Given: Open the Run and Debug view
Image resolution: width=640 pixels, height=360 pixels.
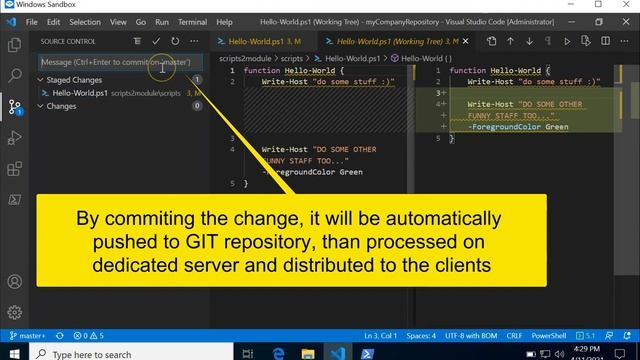Looking at the screenshot, I should click(15, 138).
